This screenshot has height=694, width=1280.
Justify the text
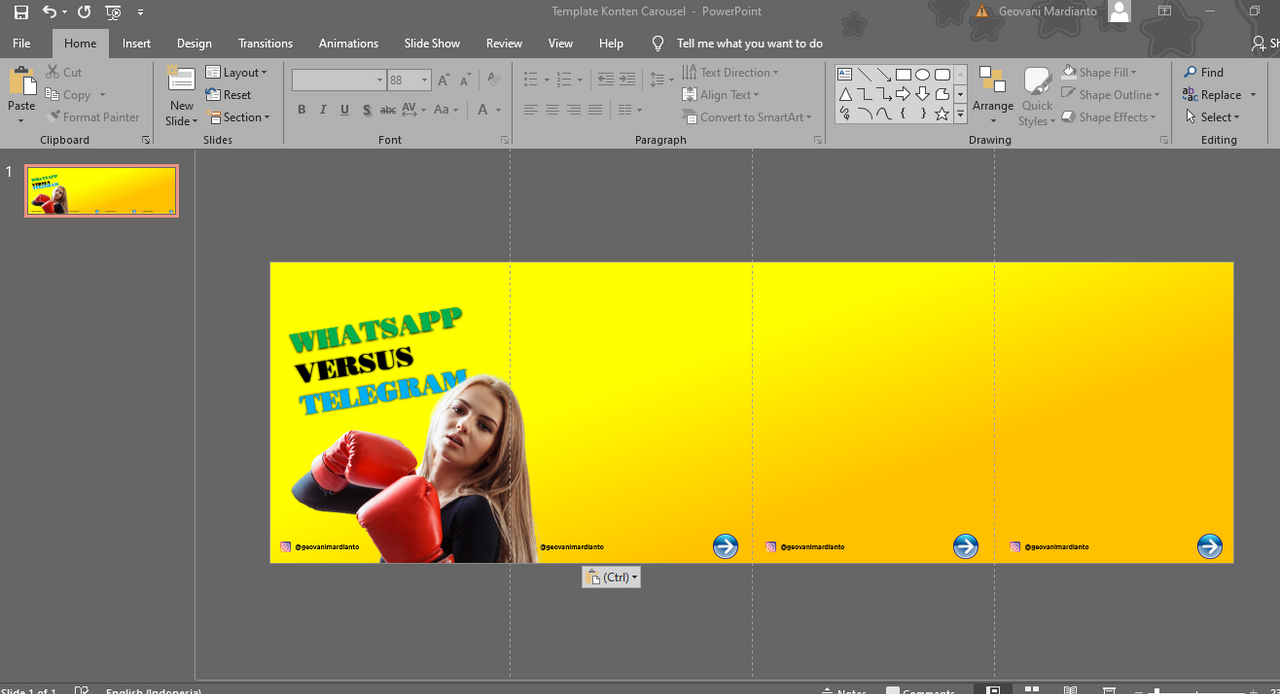click(596, 110)
